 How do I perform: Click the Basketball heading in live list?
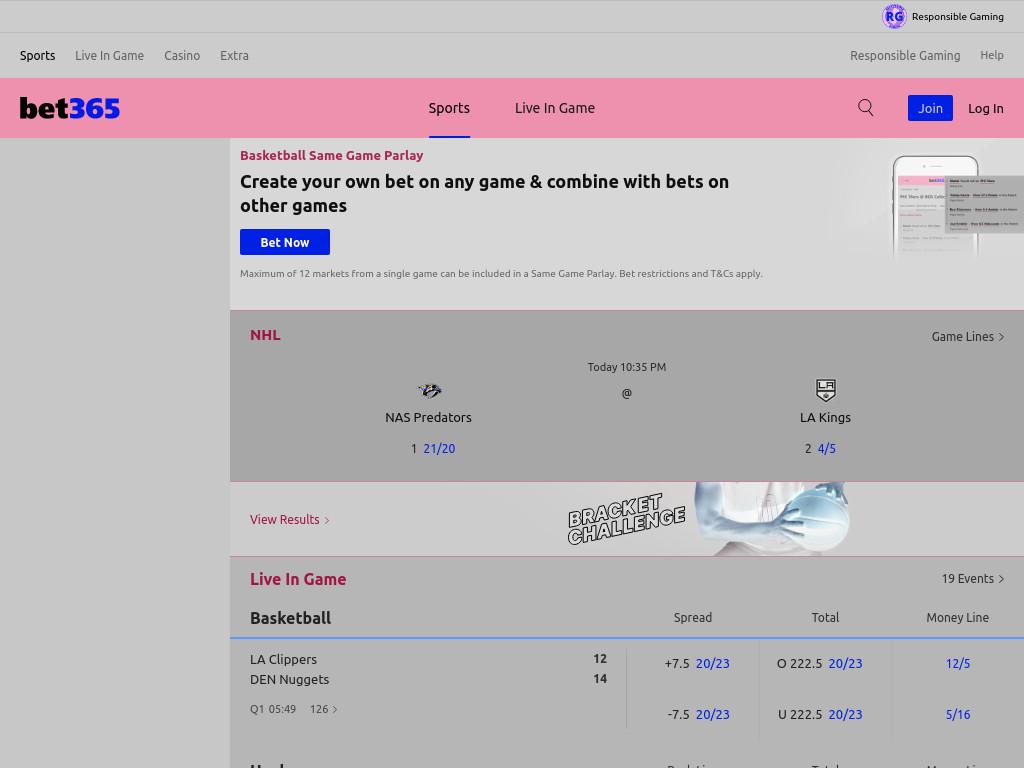click(291, 618)
